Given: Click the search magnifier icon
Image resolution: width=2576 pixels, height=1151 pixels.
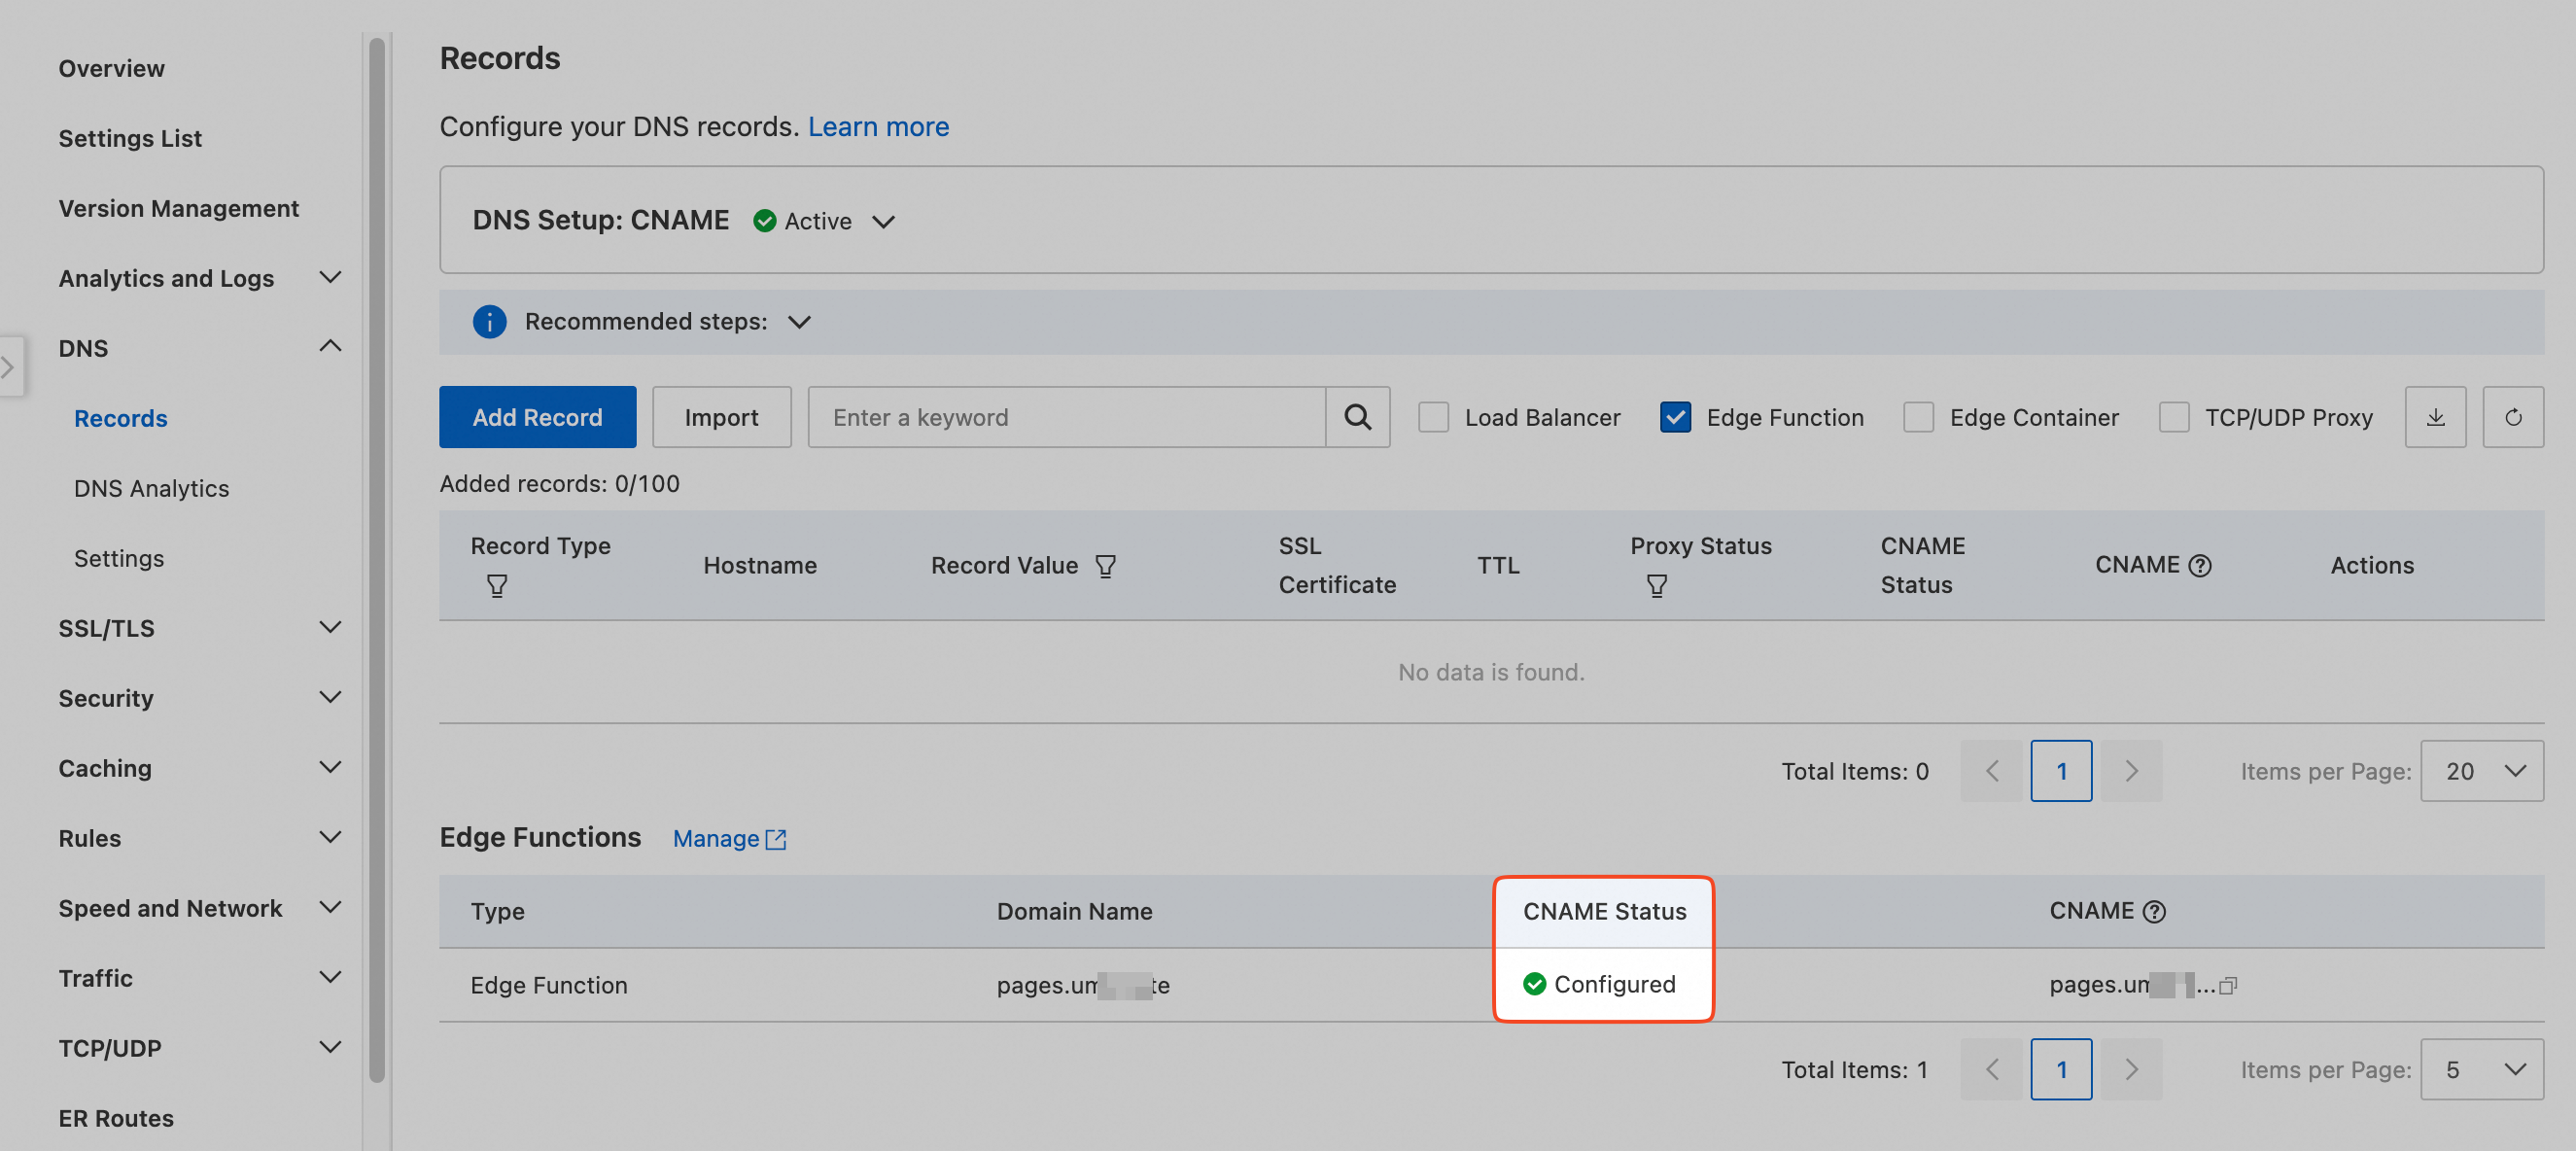Looking at the screenshot, I should [1357, 417].
